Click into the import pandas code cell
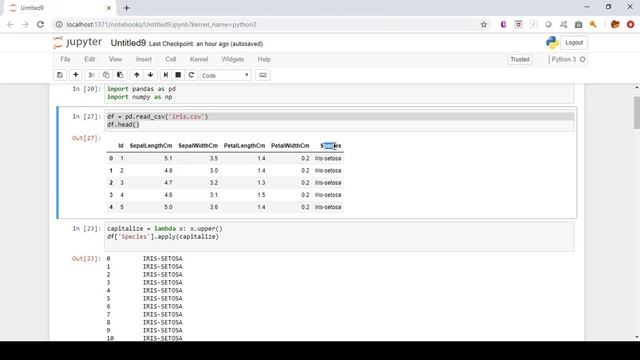This screenshot has height=360, width=640. [339, 93]
